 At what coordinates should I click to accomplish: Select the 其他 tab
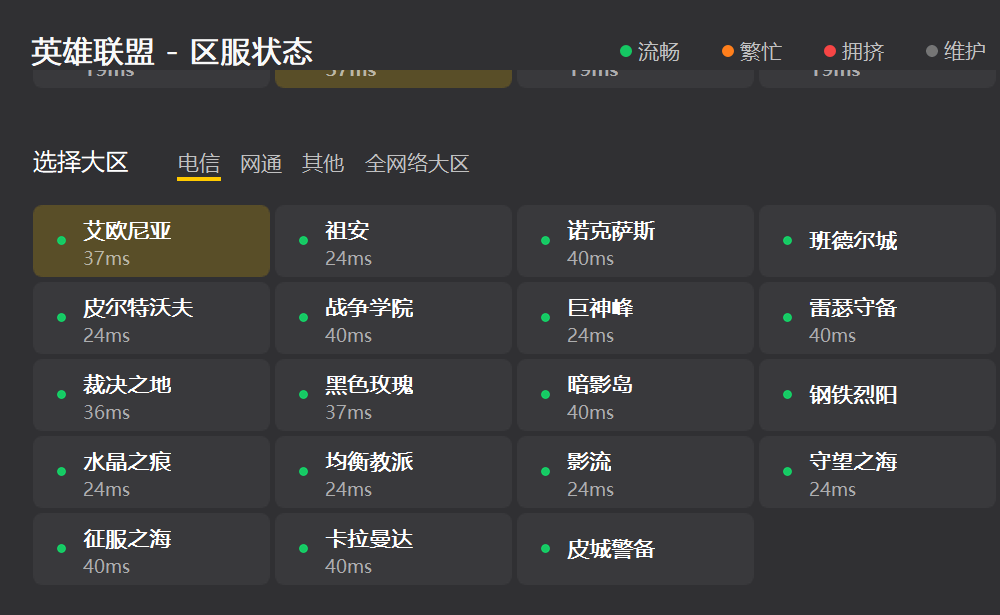tap(323, 164)
